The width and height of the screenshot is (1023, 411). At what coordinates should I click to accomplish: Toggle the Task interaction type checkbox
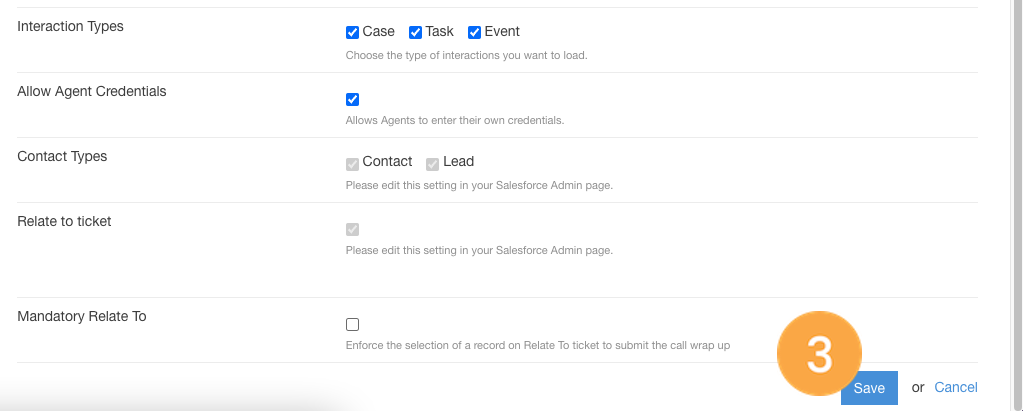(416, 33)
